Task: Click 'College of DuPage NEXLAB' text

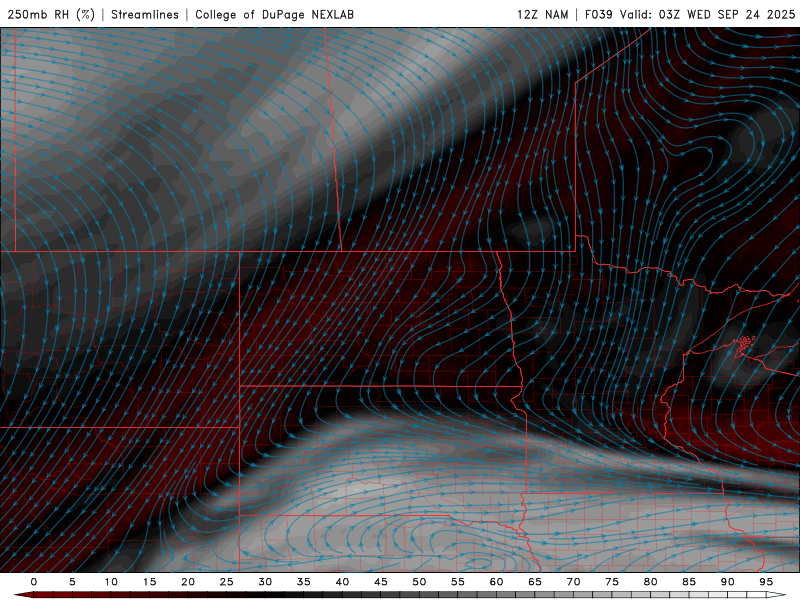Action: pos(274,15)
